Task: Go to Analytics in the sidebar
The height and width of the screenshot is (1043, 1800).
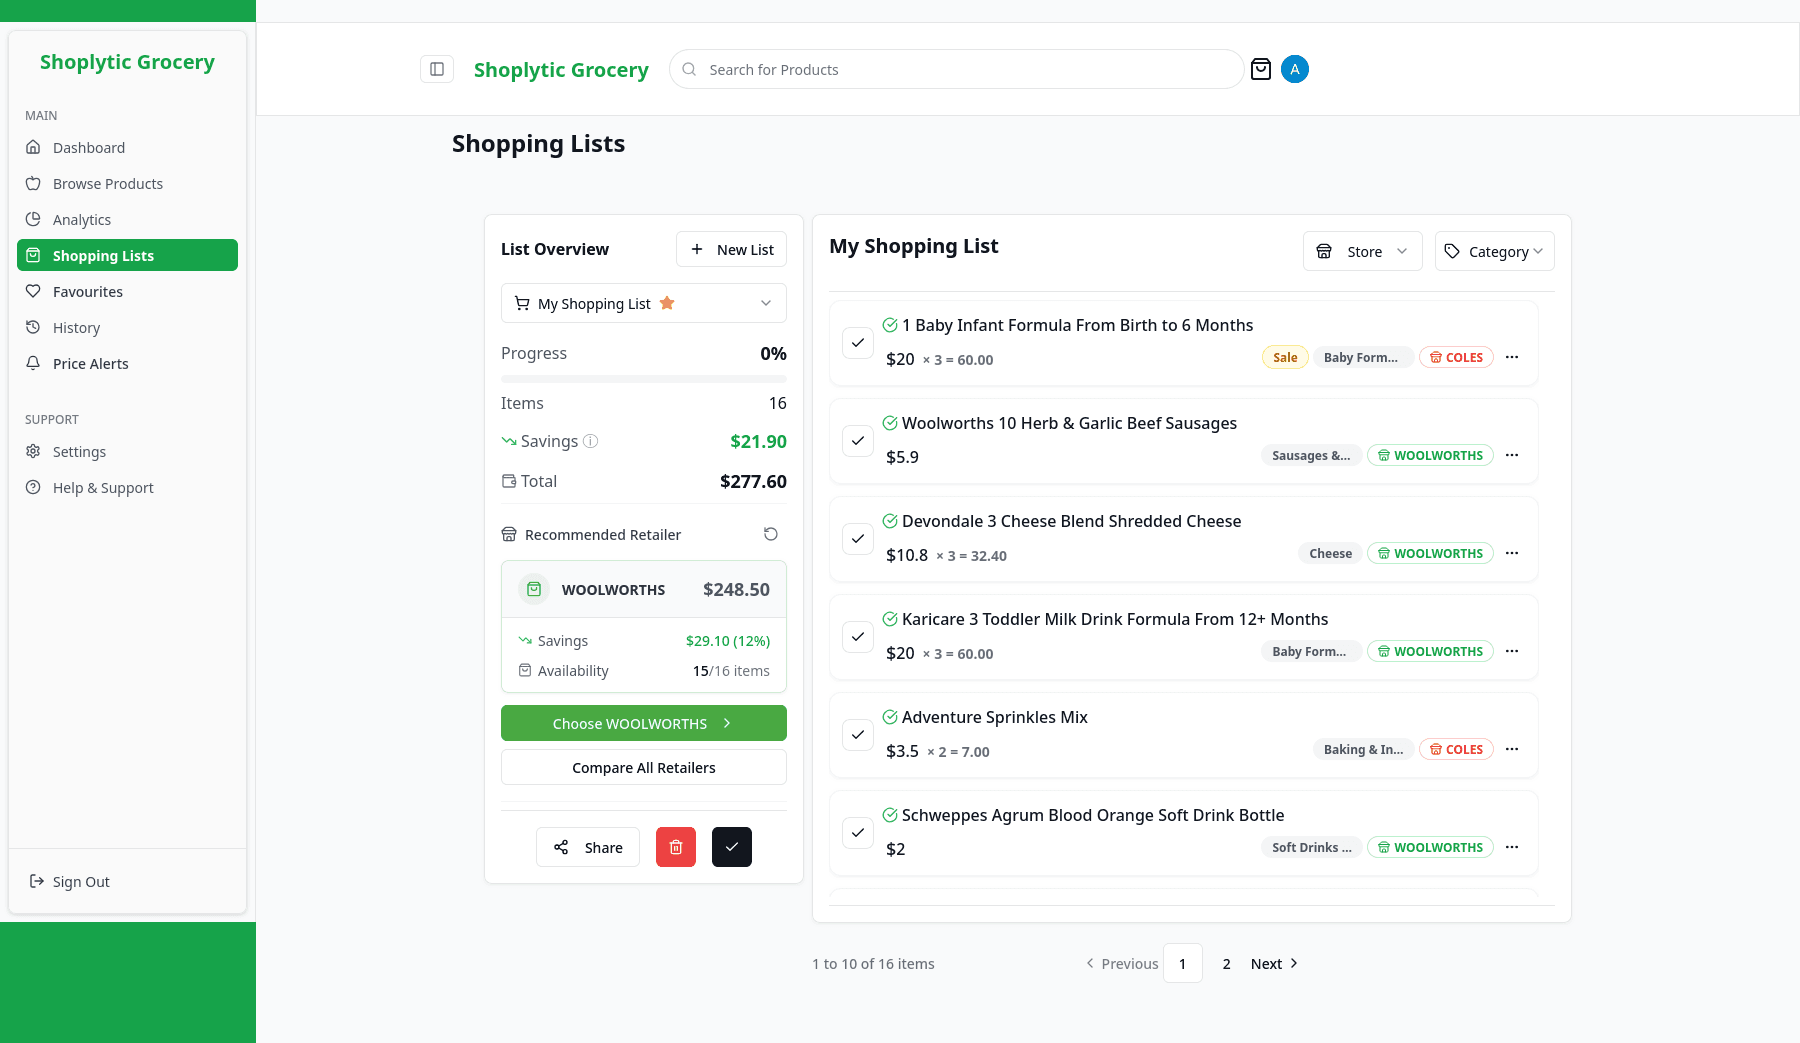Action: [82, 220]
